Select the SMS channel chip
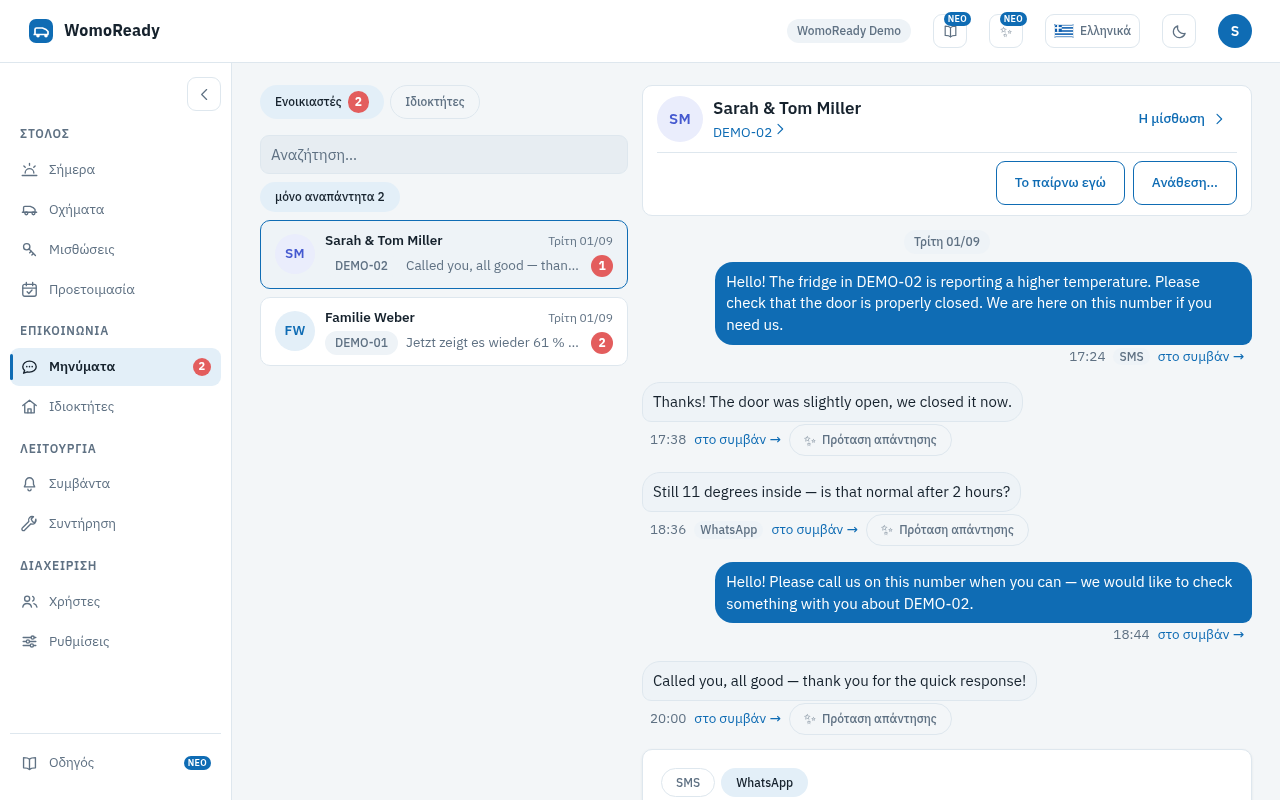This screenshot has height=800, width=1280. 688,783
